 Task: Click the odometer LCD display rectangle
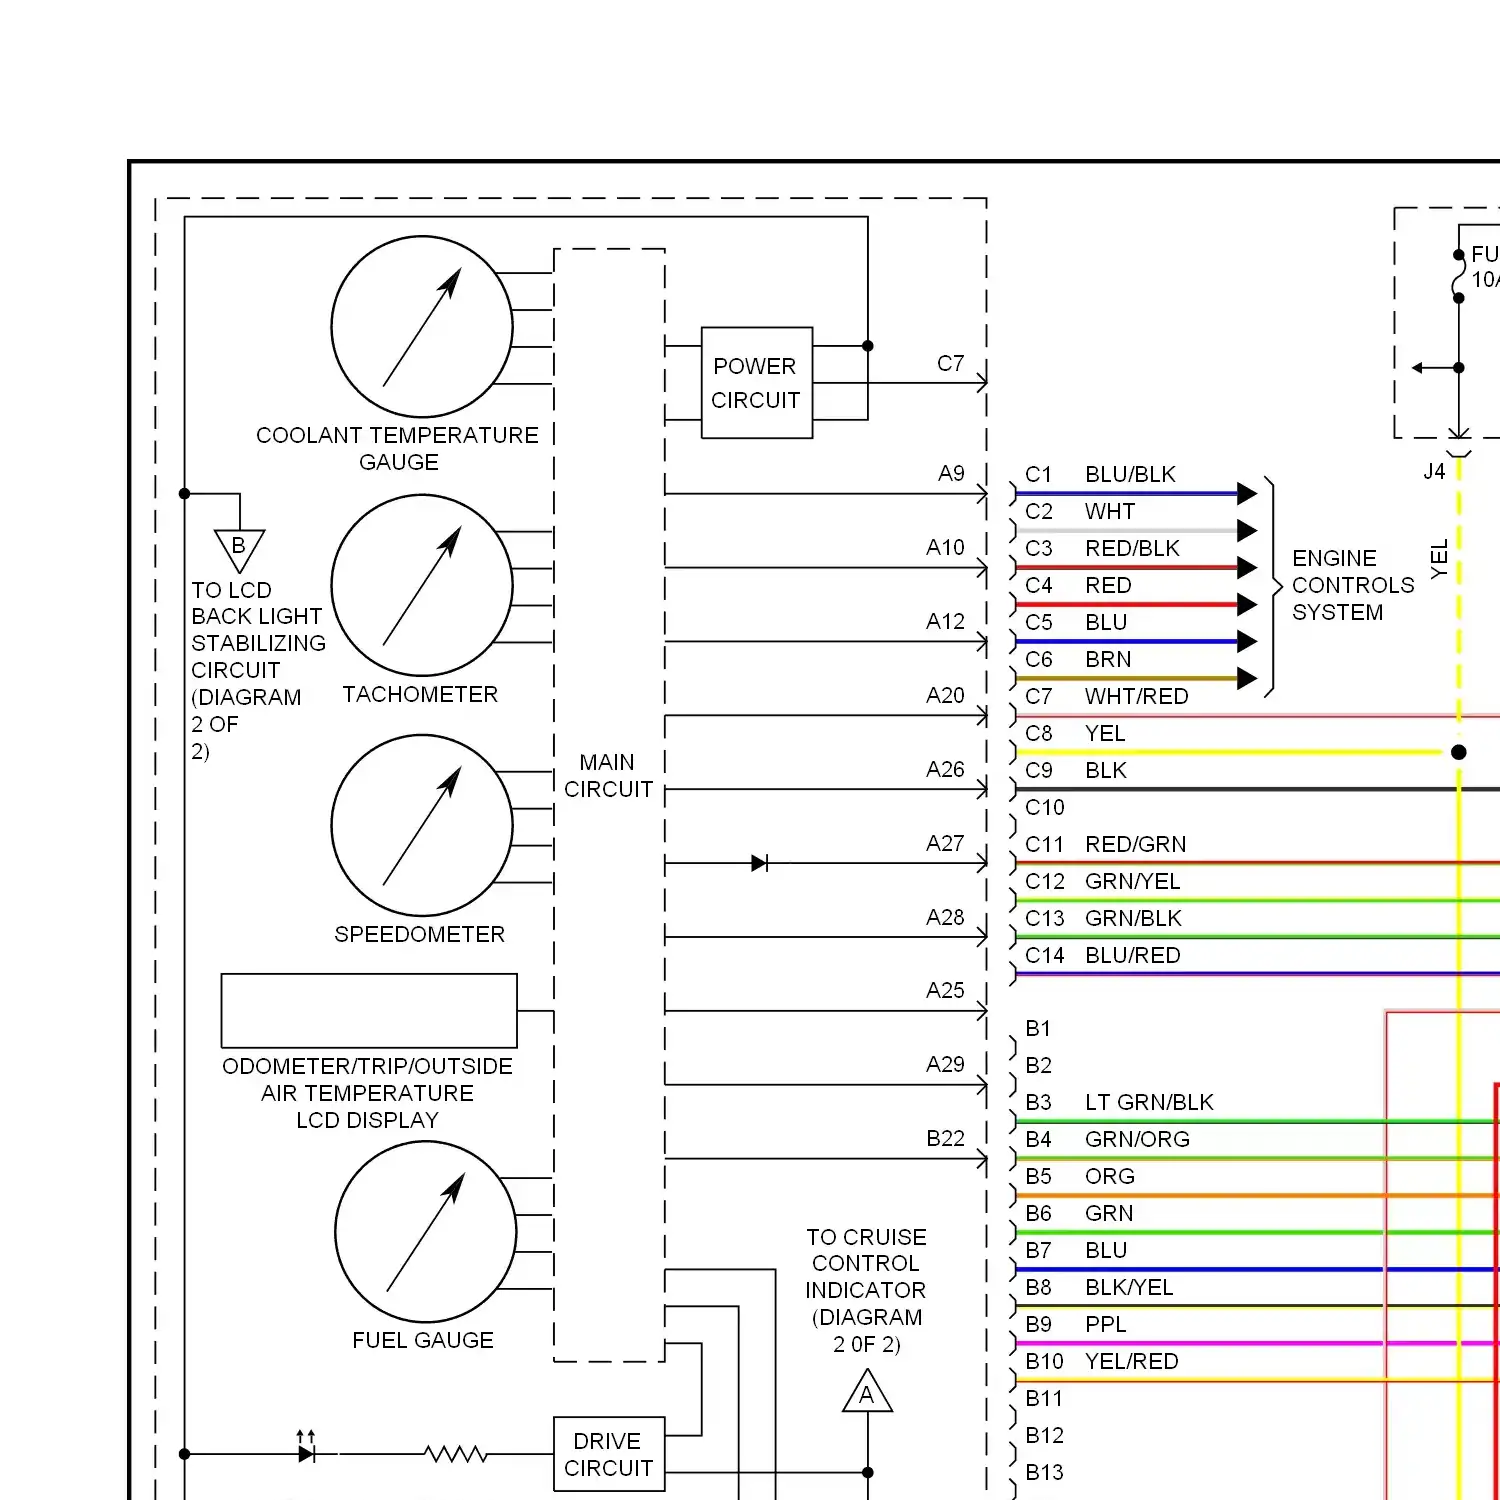(369, 1011)
